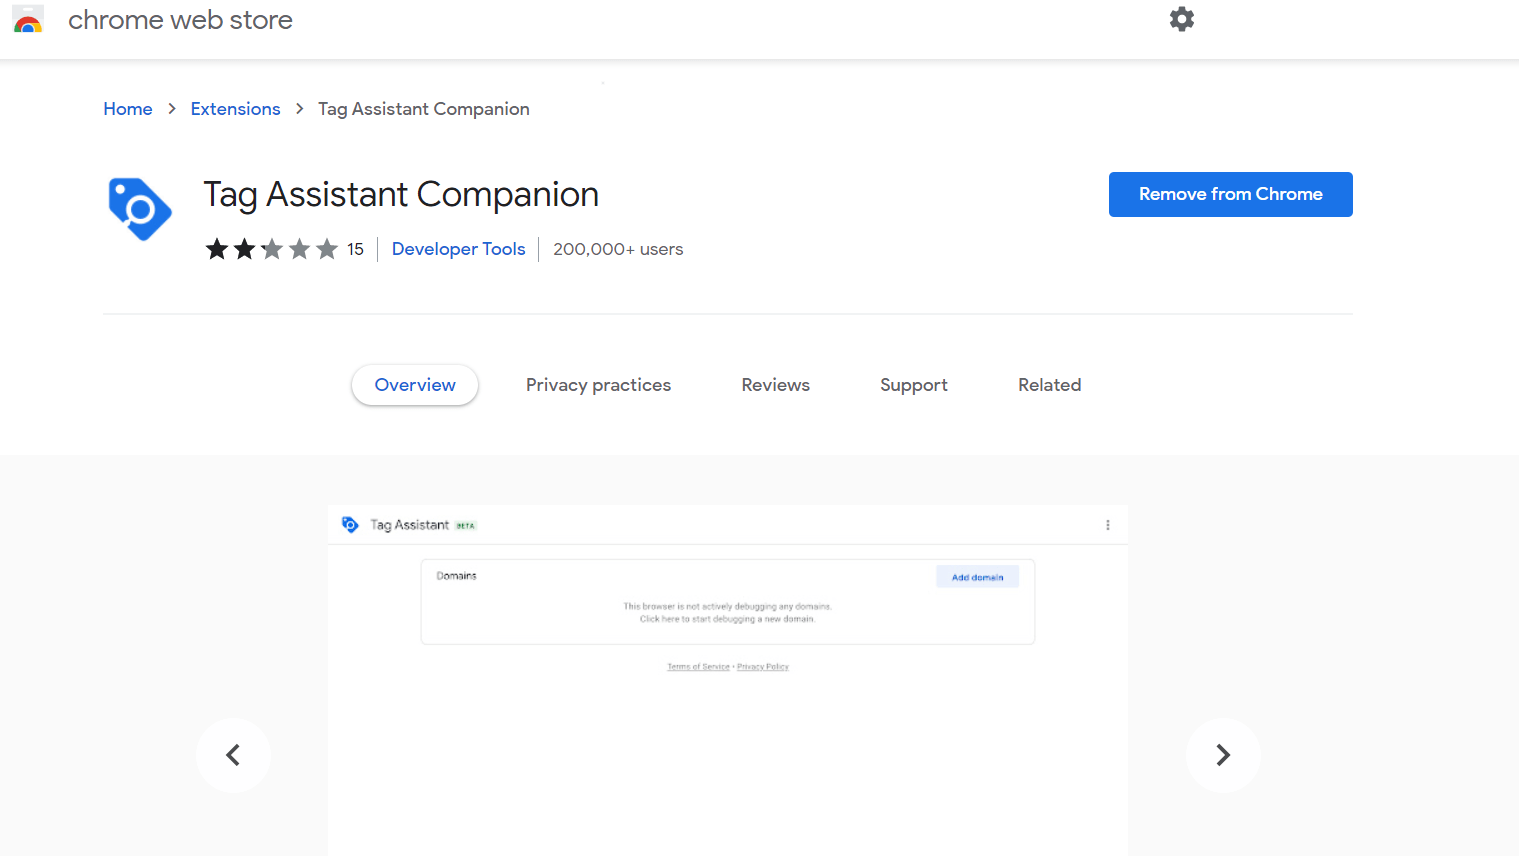Click Add domain button in preview
The image size is (1519, 856).
tap(977, 577)
